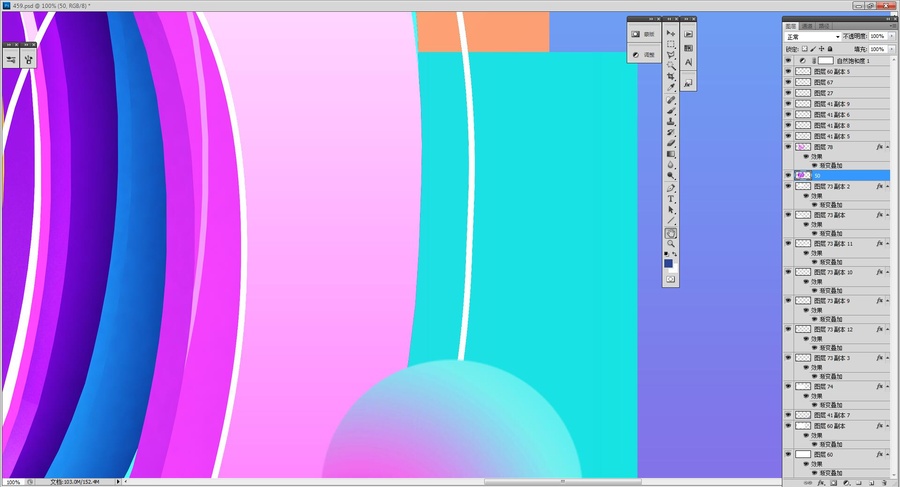900x487 pixels.
Task: Select the Path Selection tool
Action: point(670,210)
